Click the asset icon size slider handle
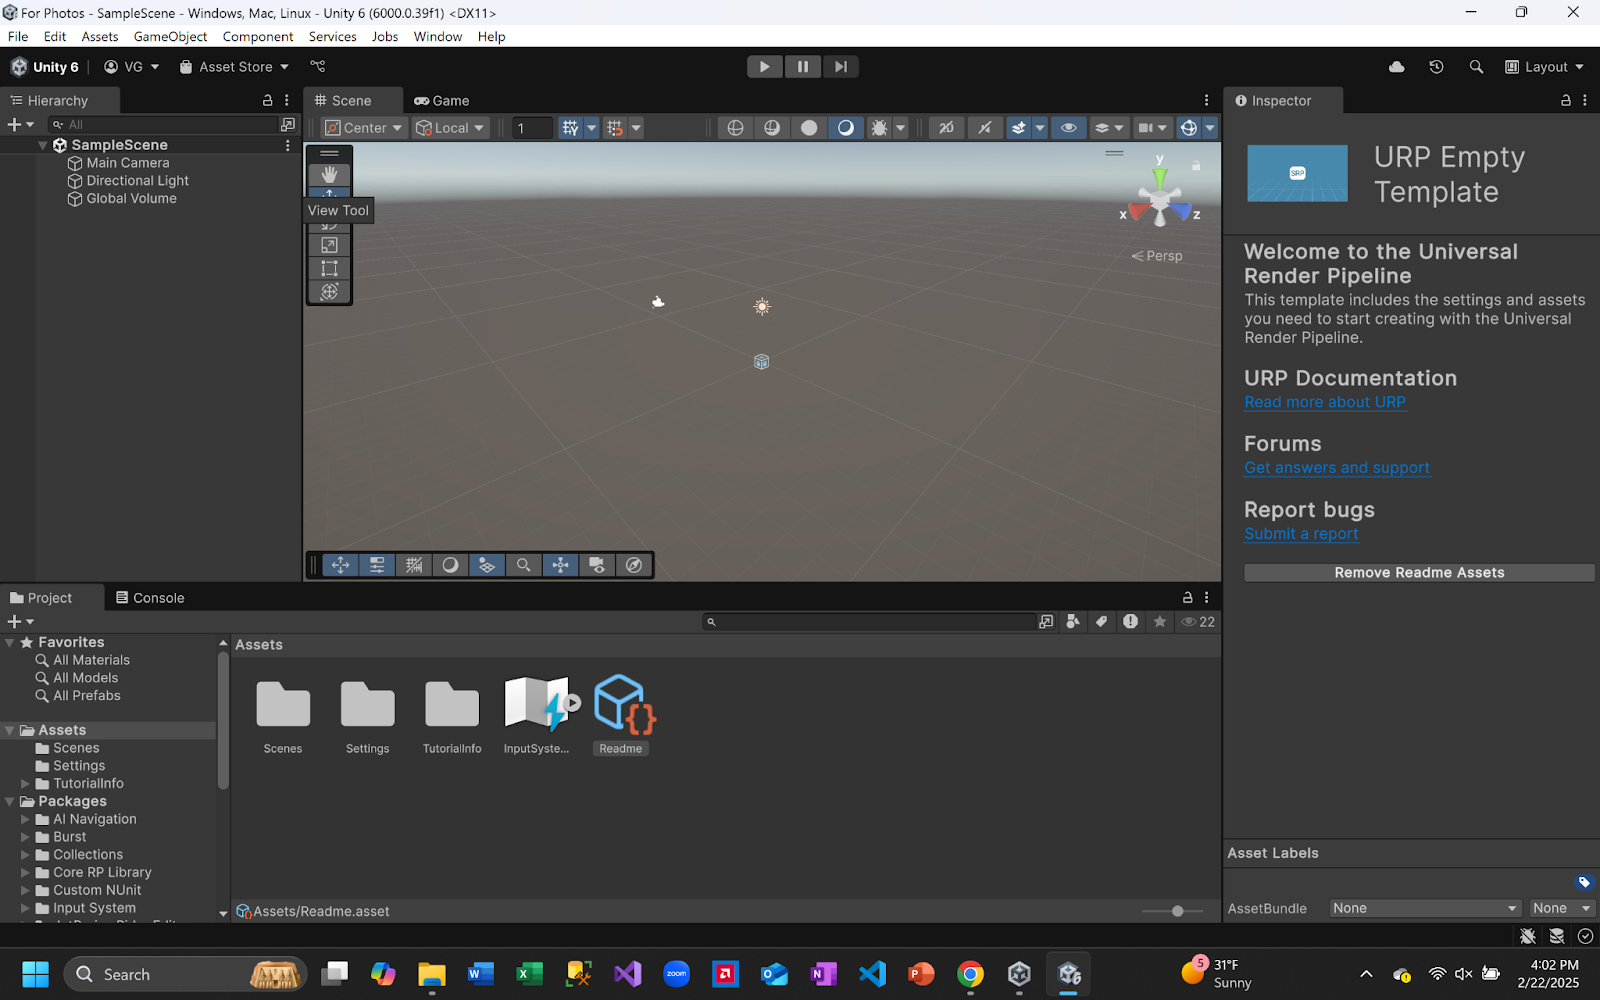 1178,911
